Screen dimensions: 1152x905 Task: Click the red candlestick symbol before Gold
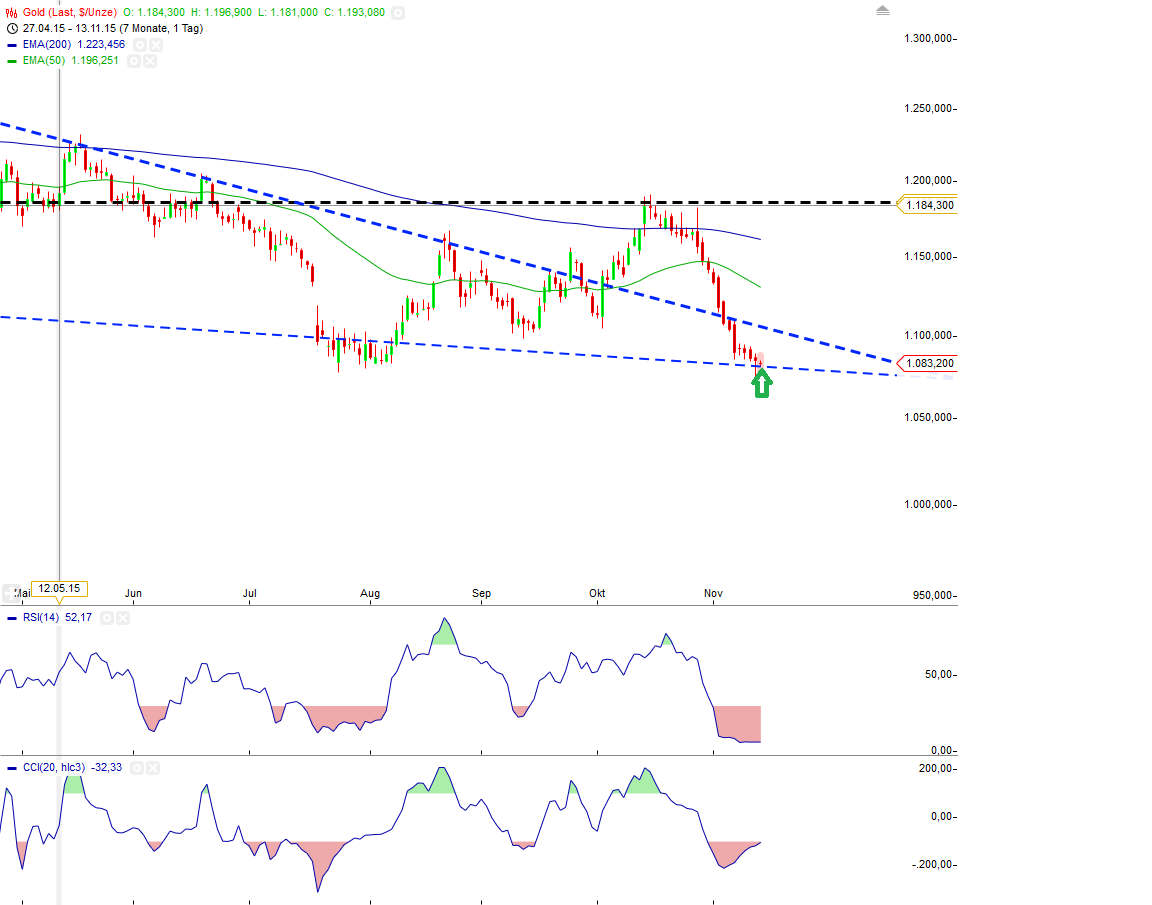pyautogui.click(x=11, y=12)
